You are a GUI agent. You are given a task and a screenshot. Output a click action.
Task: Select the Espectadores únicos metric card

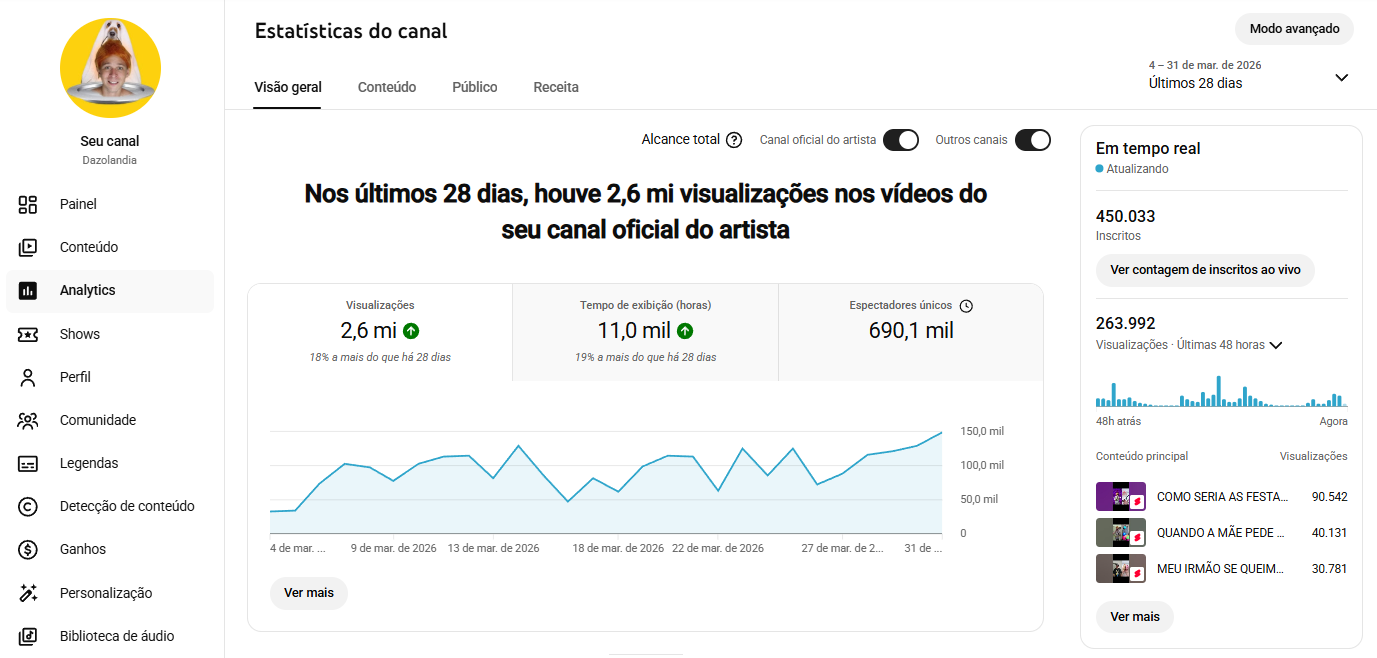click(911, 332)
